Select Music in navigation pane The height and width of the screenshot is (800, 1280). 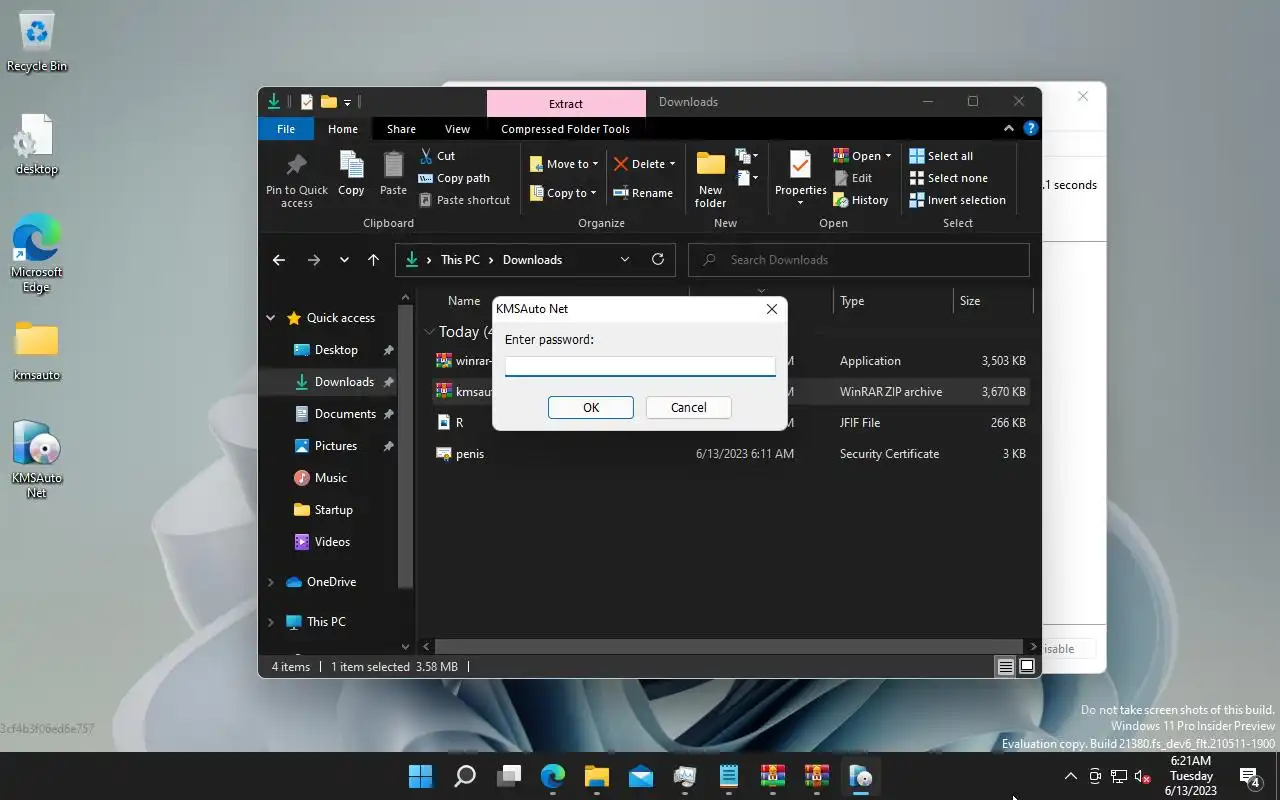[330, 478]
